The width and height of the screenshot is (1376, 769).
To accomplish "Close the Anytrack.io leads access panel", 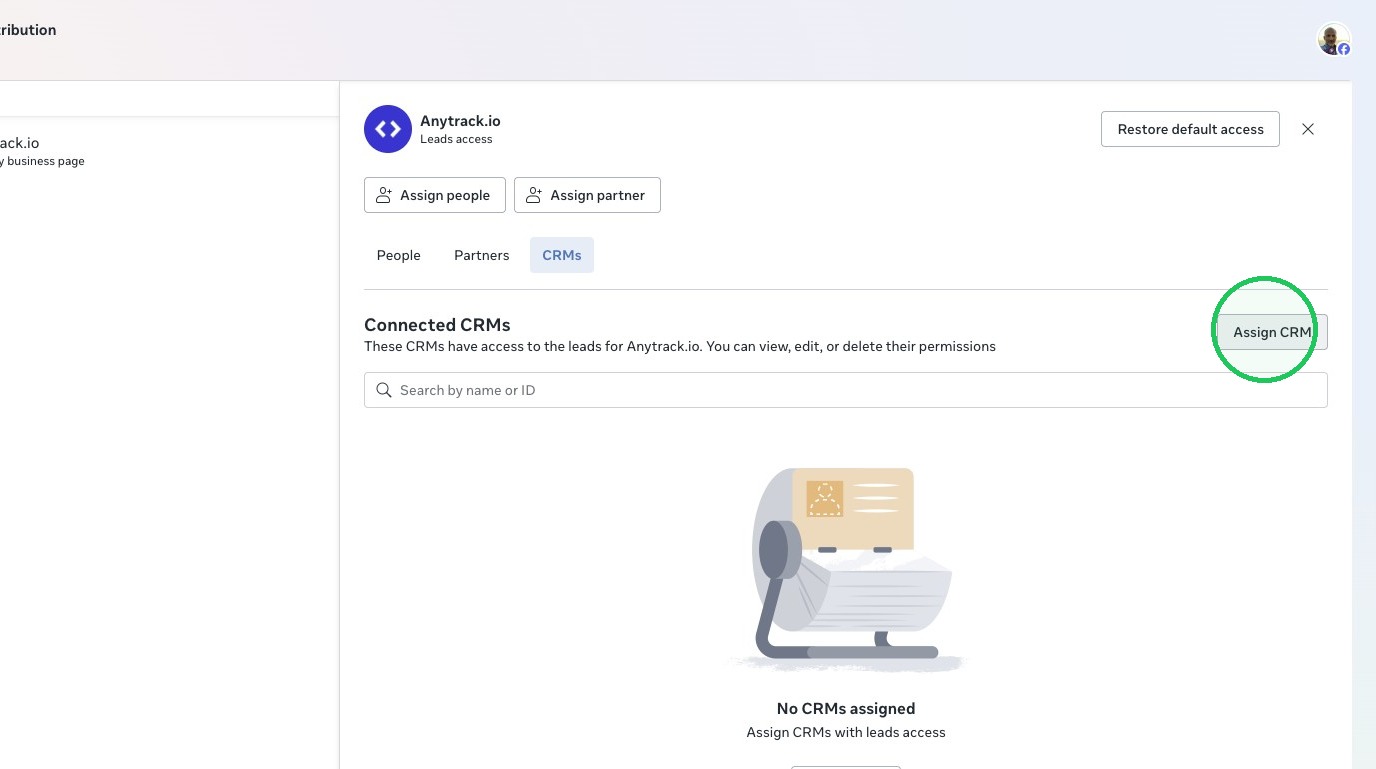I will pos(1308,129).
